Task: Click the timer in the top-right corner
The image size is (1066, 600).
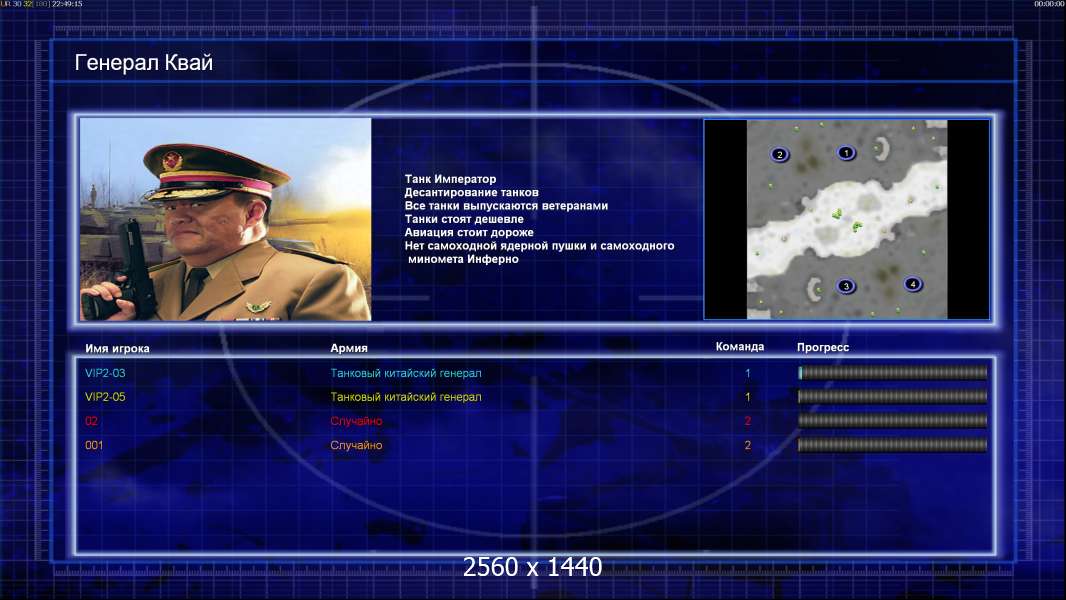Action: pos(1049,4)
